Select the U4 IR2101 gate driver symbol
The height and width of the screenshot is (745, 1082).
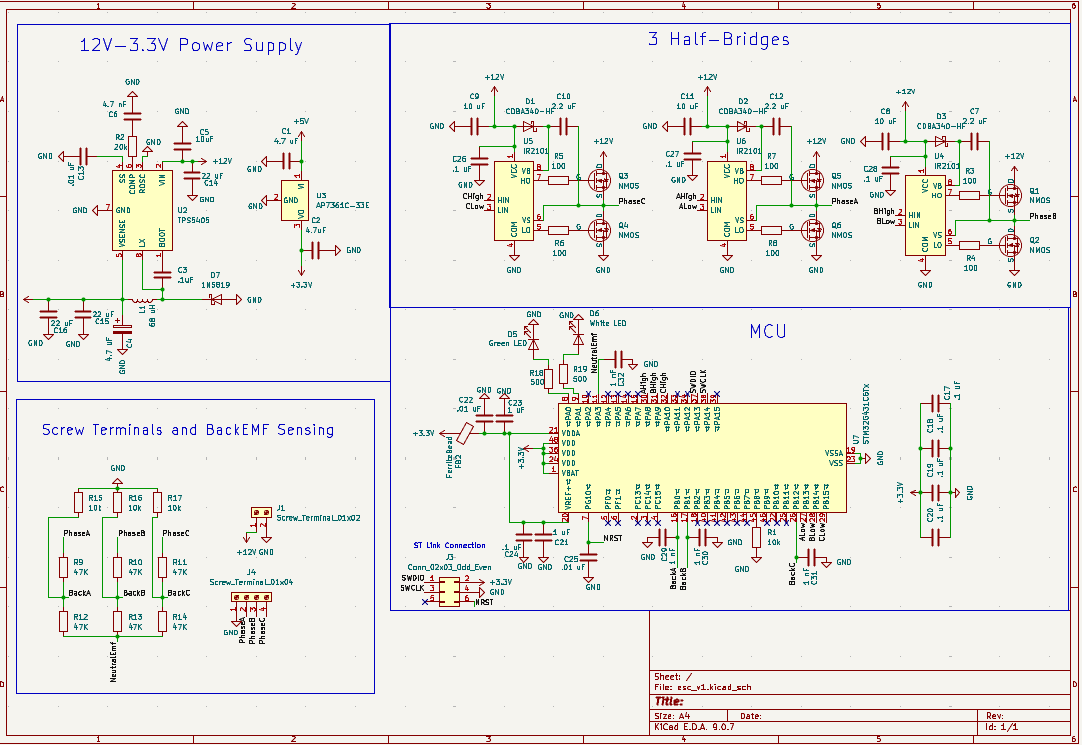[925, 215]
